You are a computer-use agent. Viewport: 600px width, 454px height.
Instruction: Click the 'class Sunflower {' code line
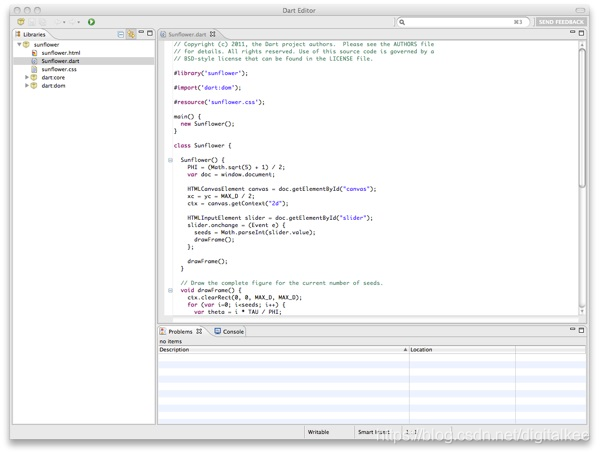coord(202,145)
